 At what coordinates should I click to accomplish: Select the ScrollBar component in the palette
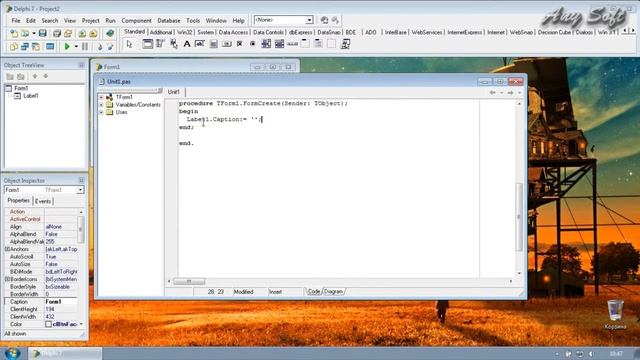292,44
